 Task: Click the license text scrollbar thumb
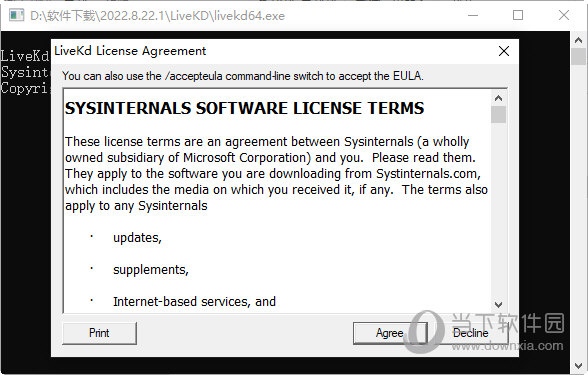pos(498,114)
